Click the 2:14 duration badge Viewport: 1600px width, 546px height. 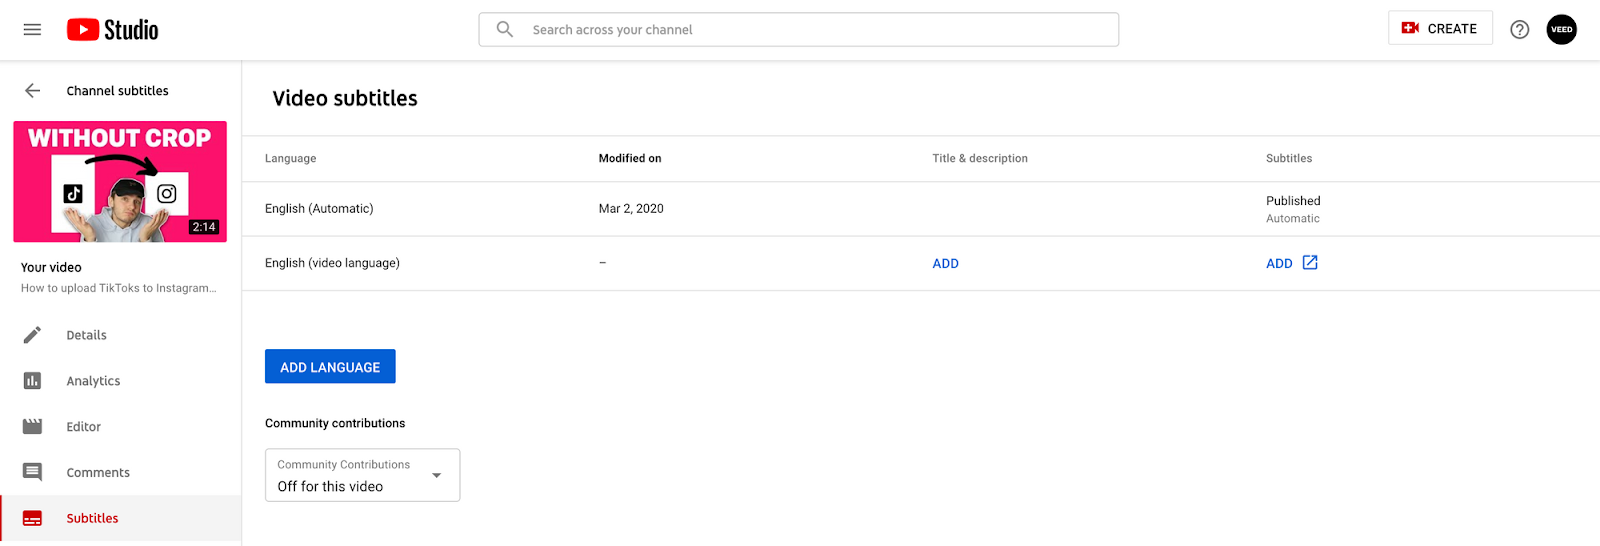[x=204, y=227]
